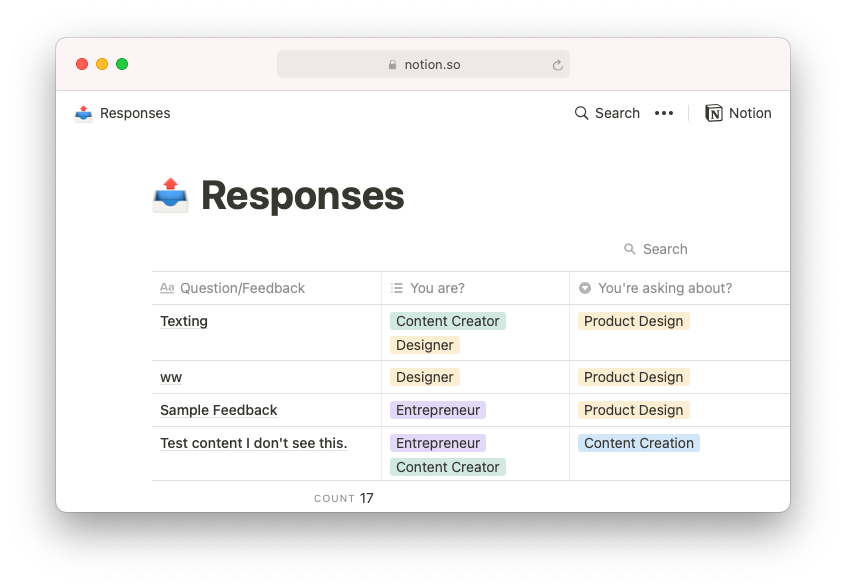Screen dimensions: 846x586
Task: Click the blue Content Creation tag
Action: click(x=639, y=443)
